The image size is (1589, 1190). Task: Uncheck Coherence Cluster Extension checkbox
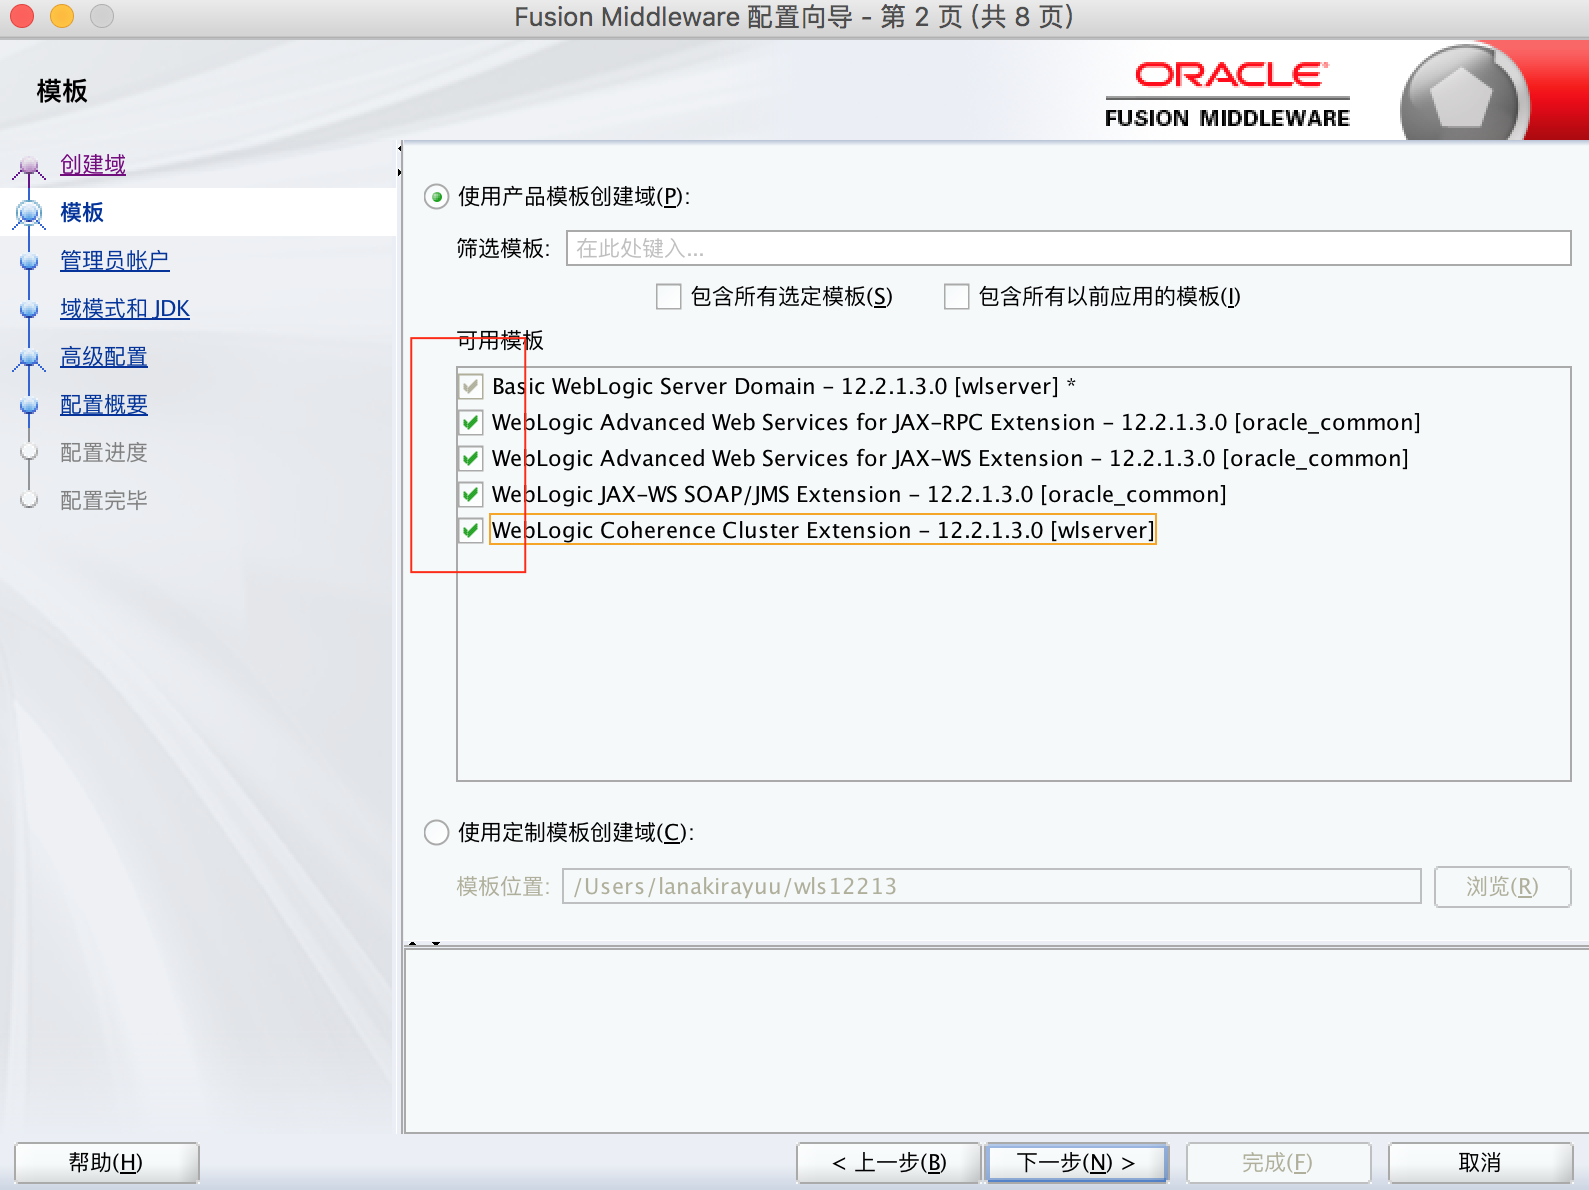point(471,531)
